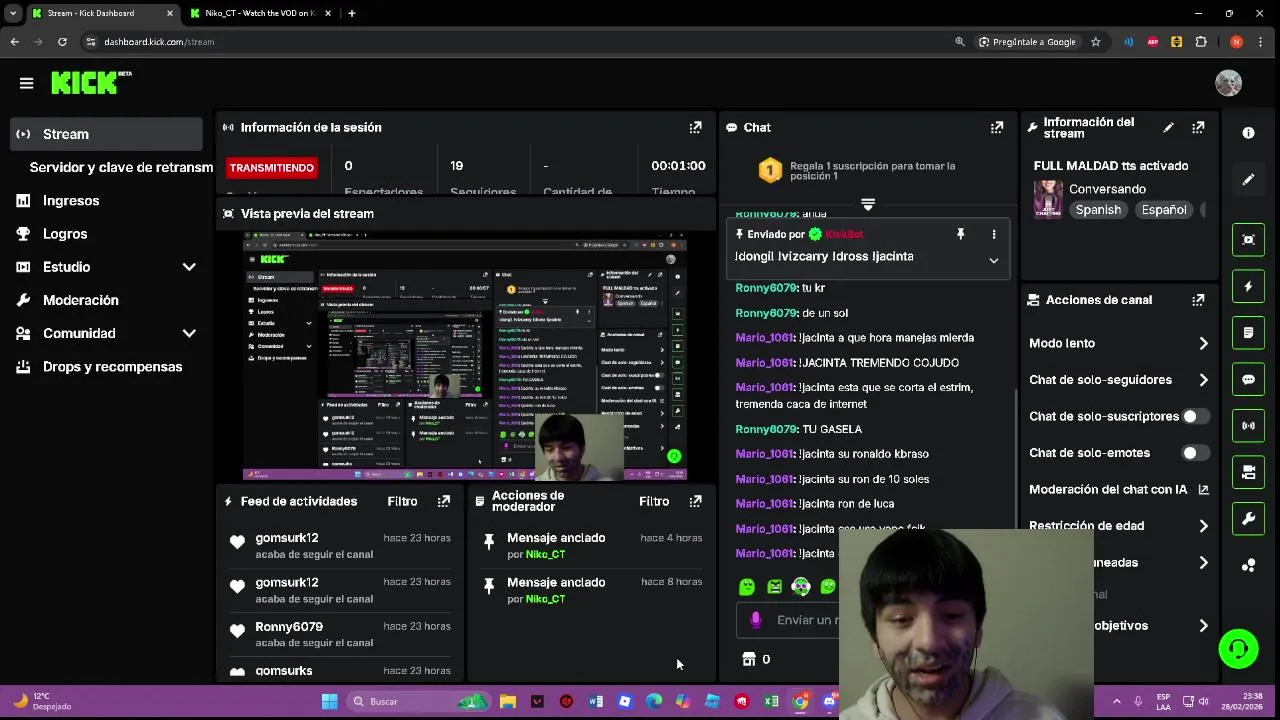The width and height of the screenshot is (1280, 720).
Task: Open Modo lento options arrow
Action: pos(1203,343)
